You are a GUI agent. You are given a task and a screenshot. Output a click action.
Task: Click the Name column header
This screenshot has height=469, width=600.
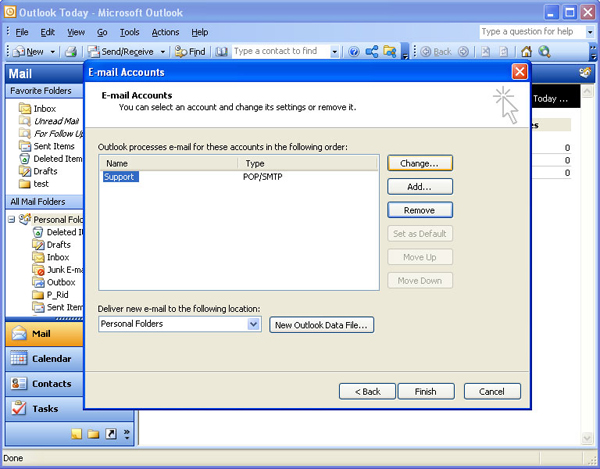click(168, 163)
